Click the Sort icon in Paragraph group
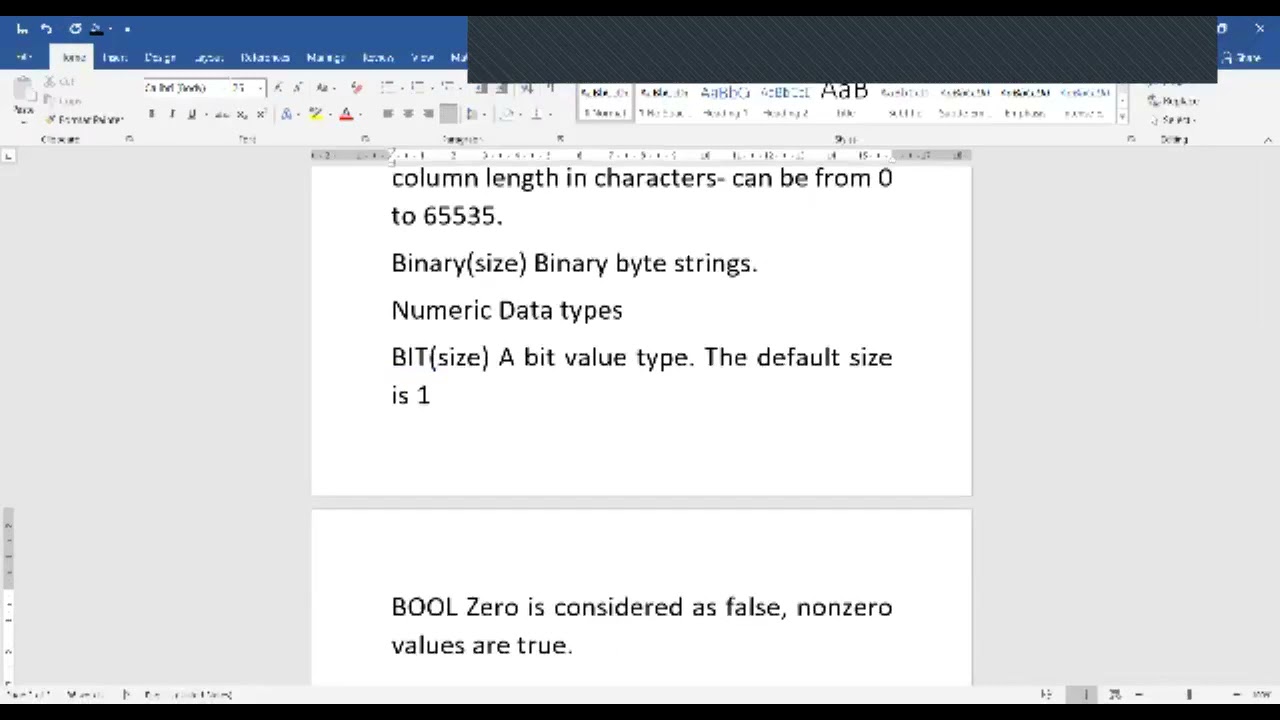The width and height of the screenshot is (1280, 720). point(527,88)
